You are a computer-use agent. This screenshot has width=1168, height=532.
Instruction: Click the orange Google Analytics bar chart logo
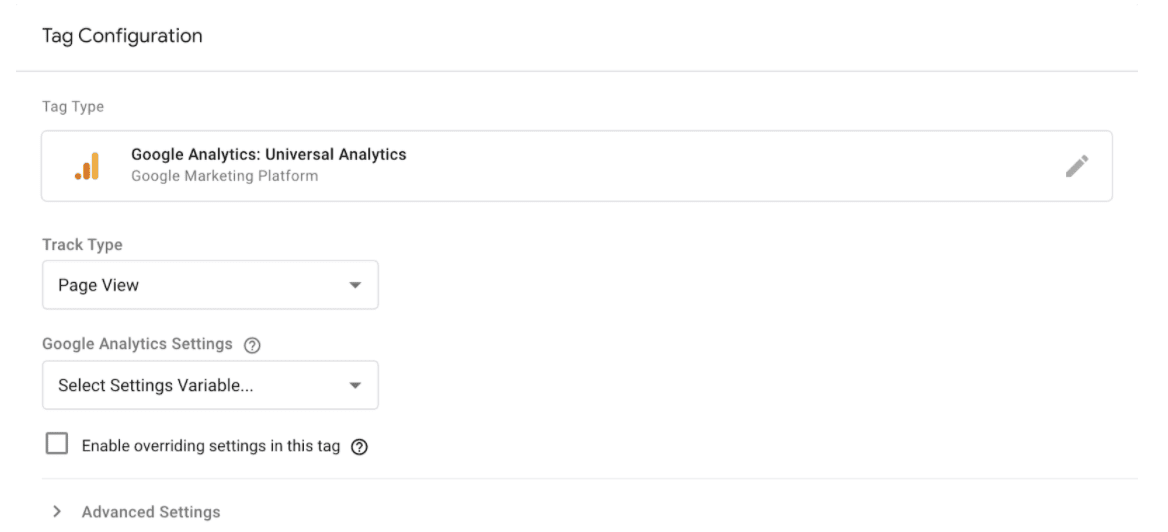tap(87, 166)
